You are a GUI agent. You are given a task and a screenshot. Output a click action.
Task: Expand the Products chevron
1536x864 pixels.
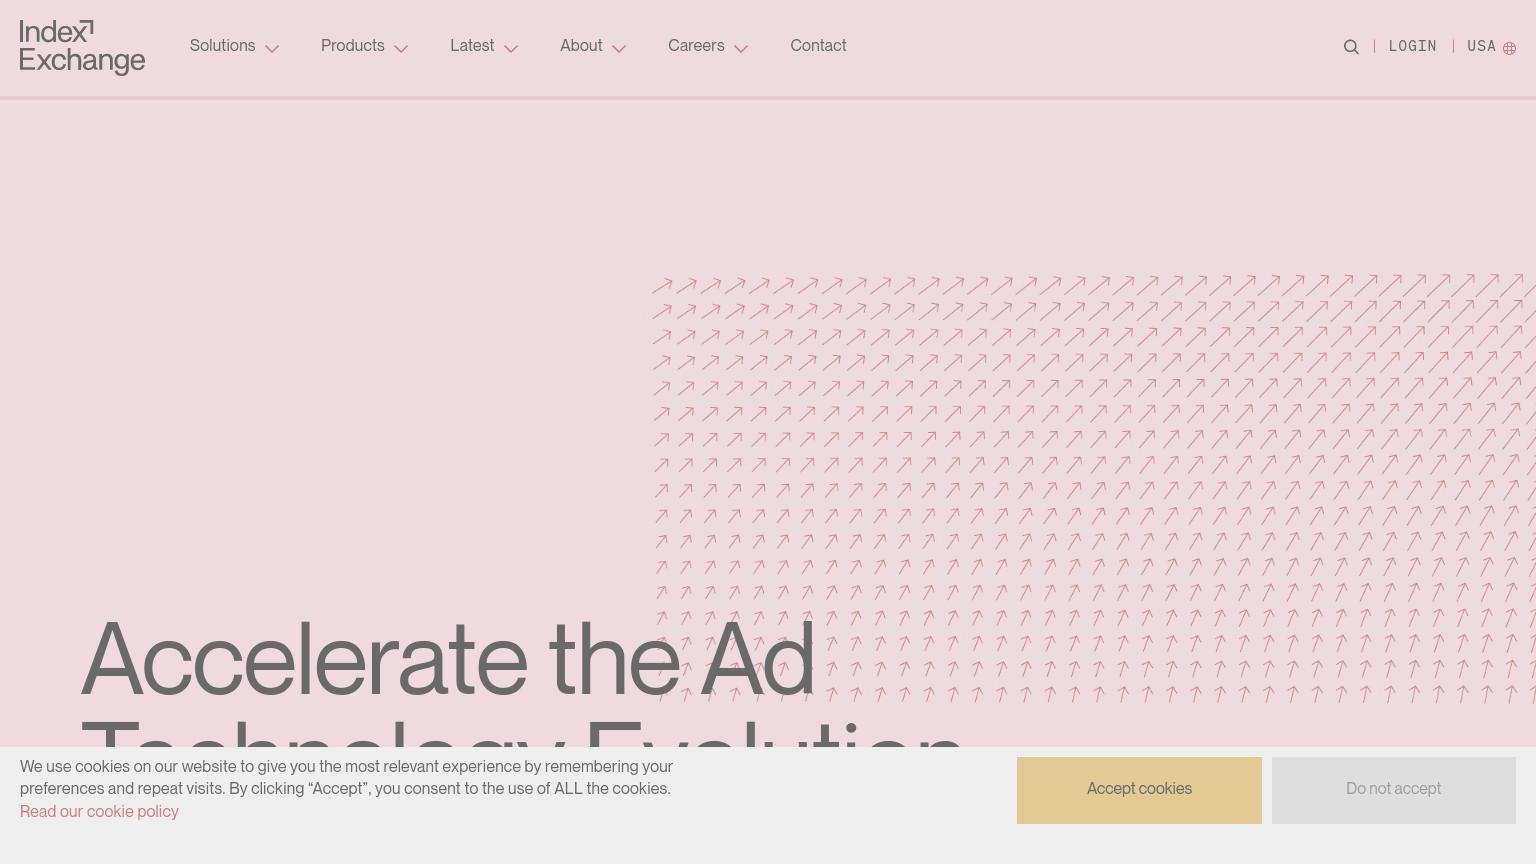pyautogui.click(x=401, y=48)
